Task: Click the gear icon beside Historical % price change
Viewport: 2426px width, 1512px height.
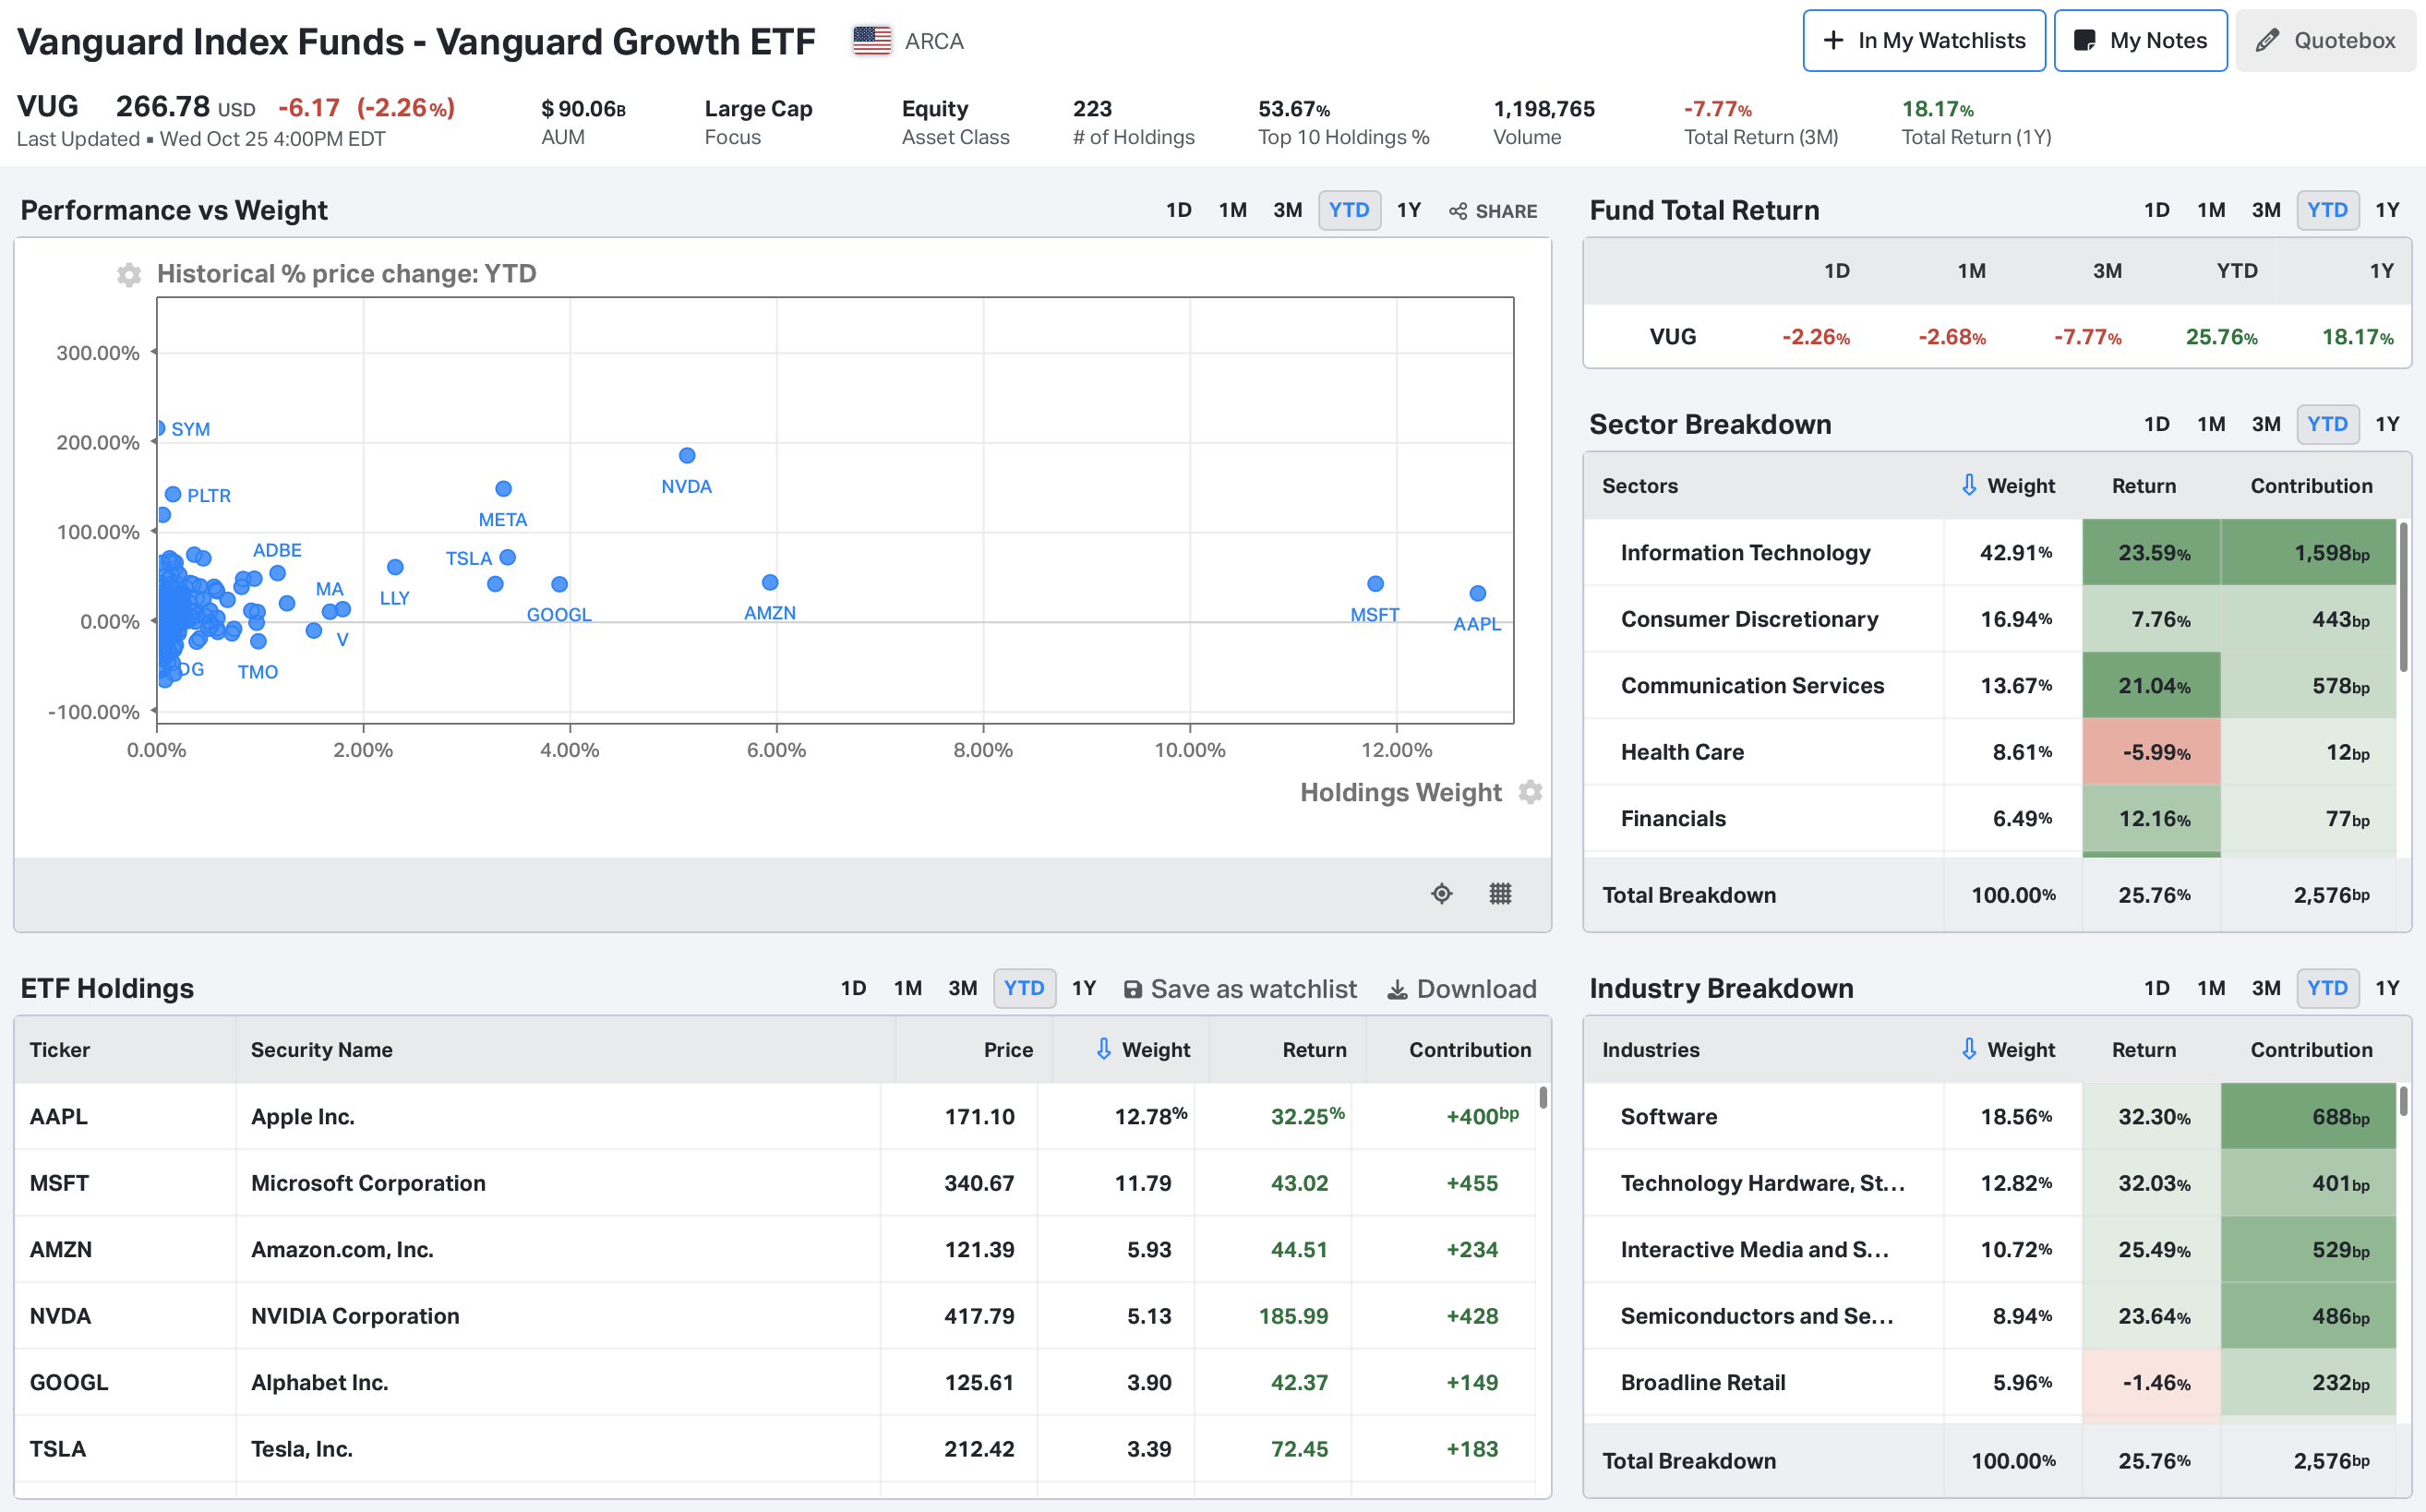Action: (129, 274)
